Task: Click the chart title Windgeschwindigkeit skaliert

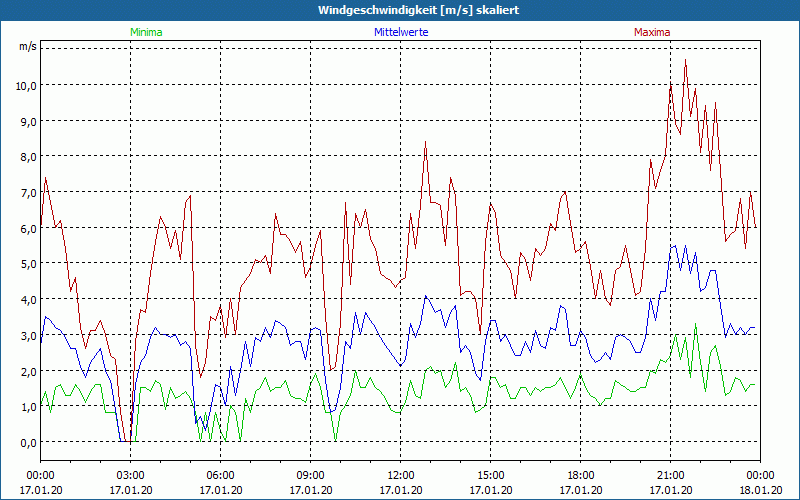Action: 418,10
